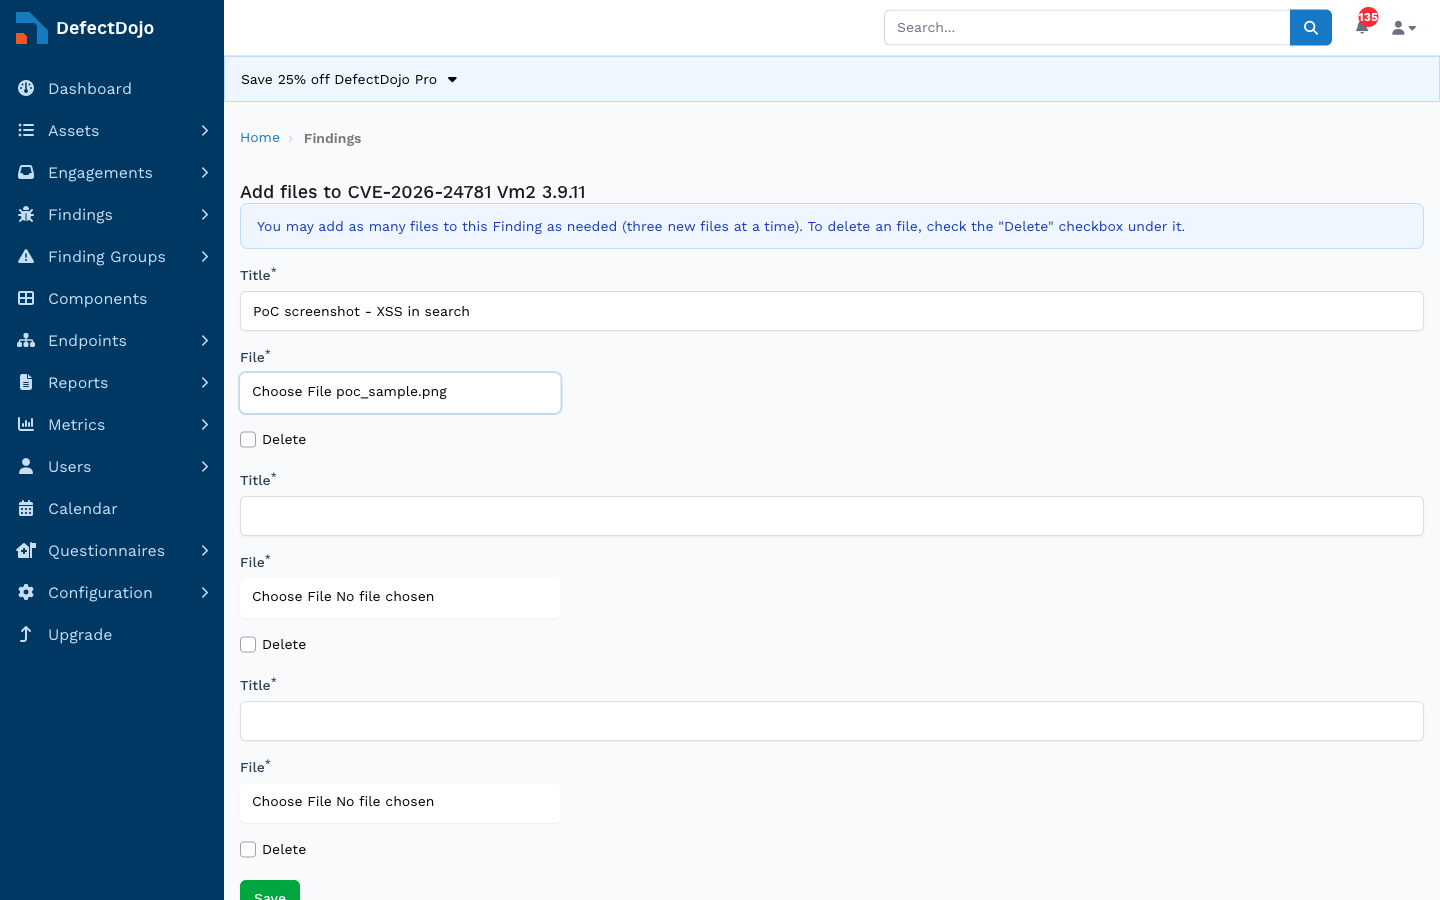Viewport: 1440px width, 900px height.
Task: Click the Assets list icon
Action: tap(26, 130)
